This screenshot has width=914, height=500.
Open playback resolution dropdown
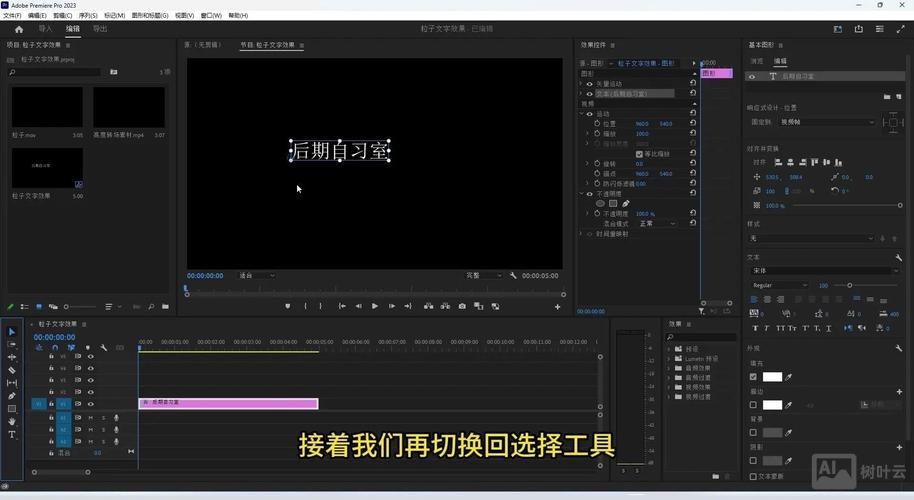click(483, 276)
